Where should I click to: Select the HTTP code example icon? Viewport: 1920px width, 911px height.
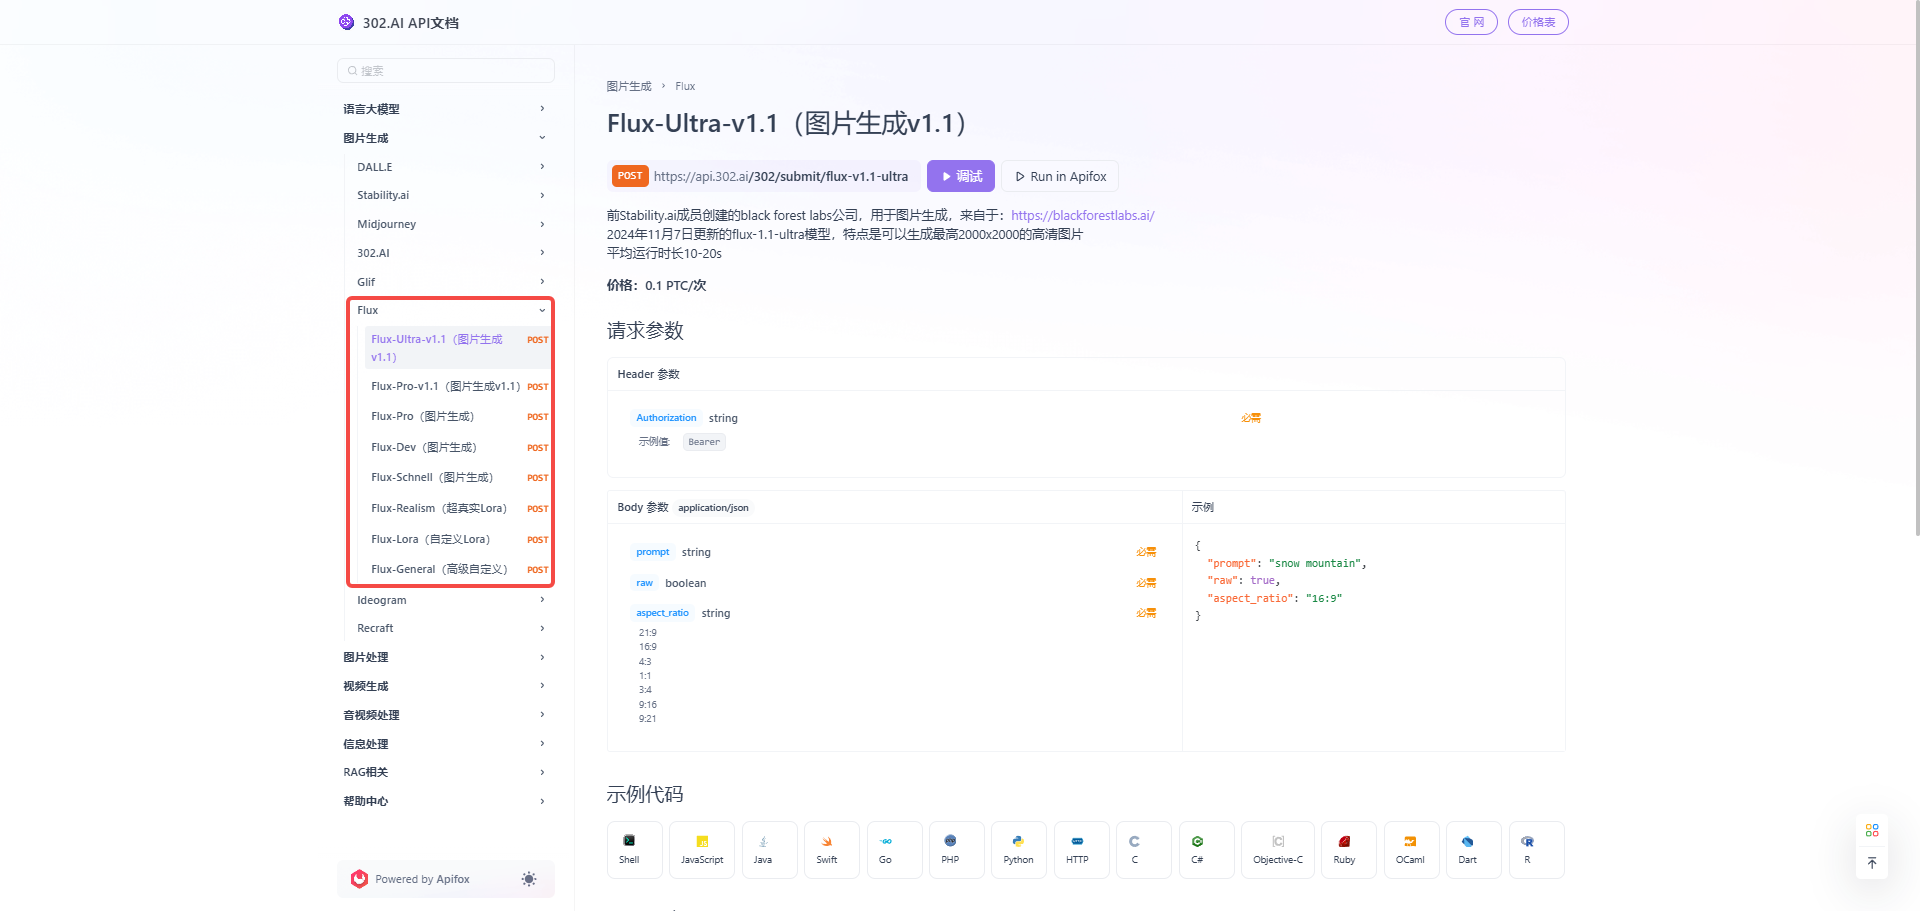[1077, 841]
